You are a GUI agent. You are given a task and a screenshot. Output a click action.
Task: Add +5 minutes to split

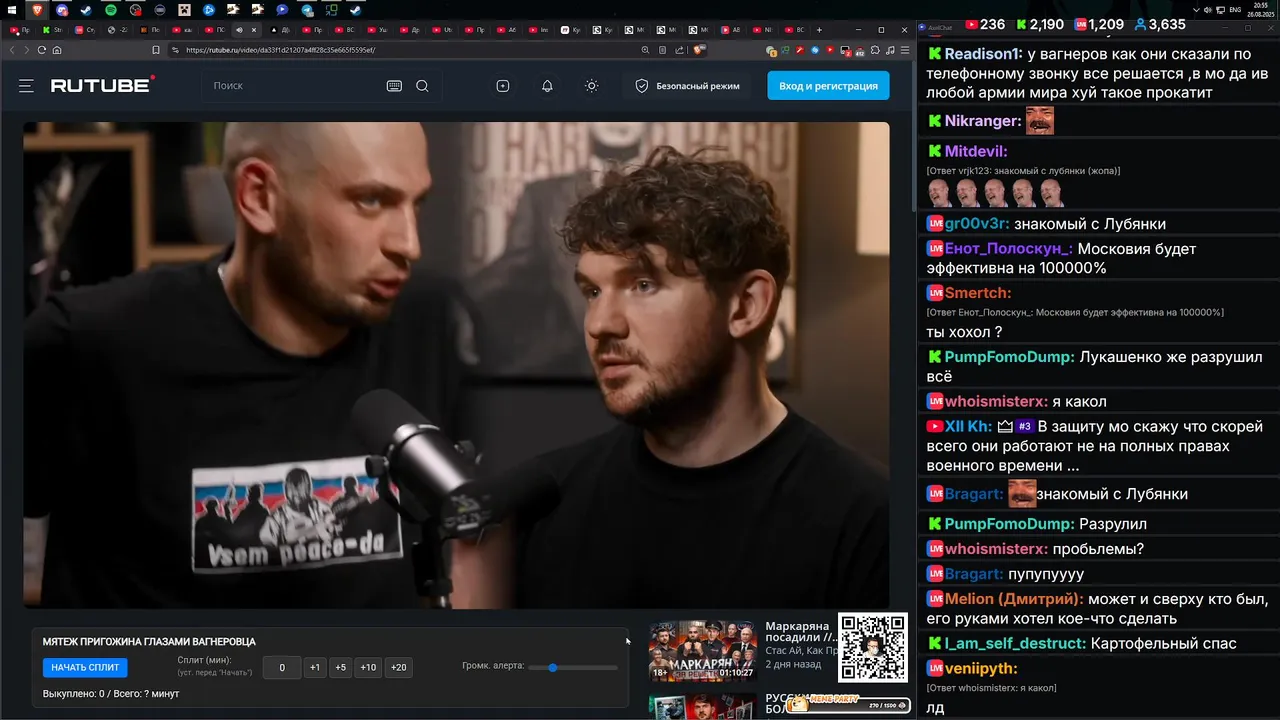[341, 667]
